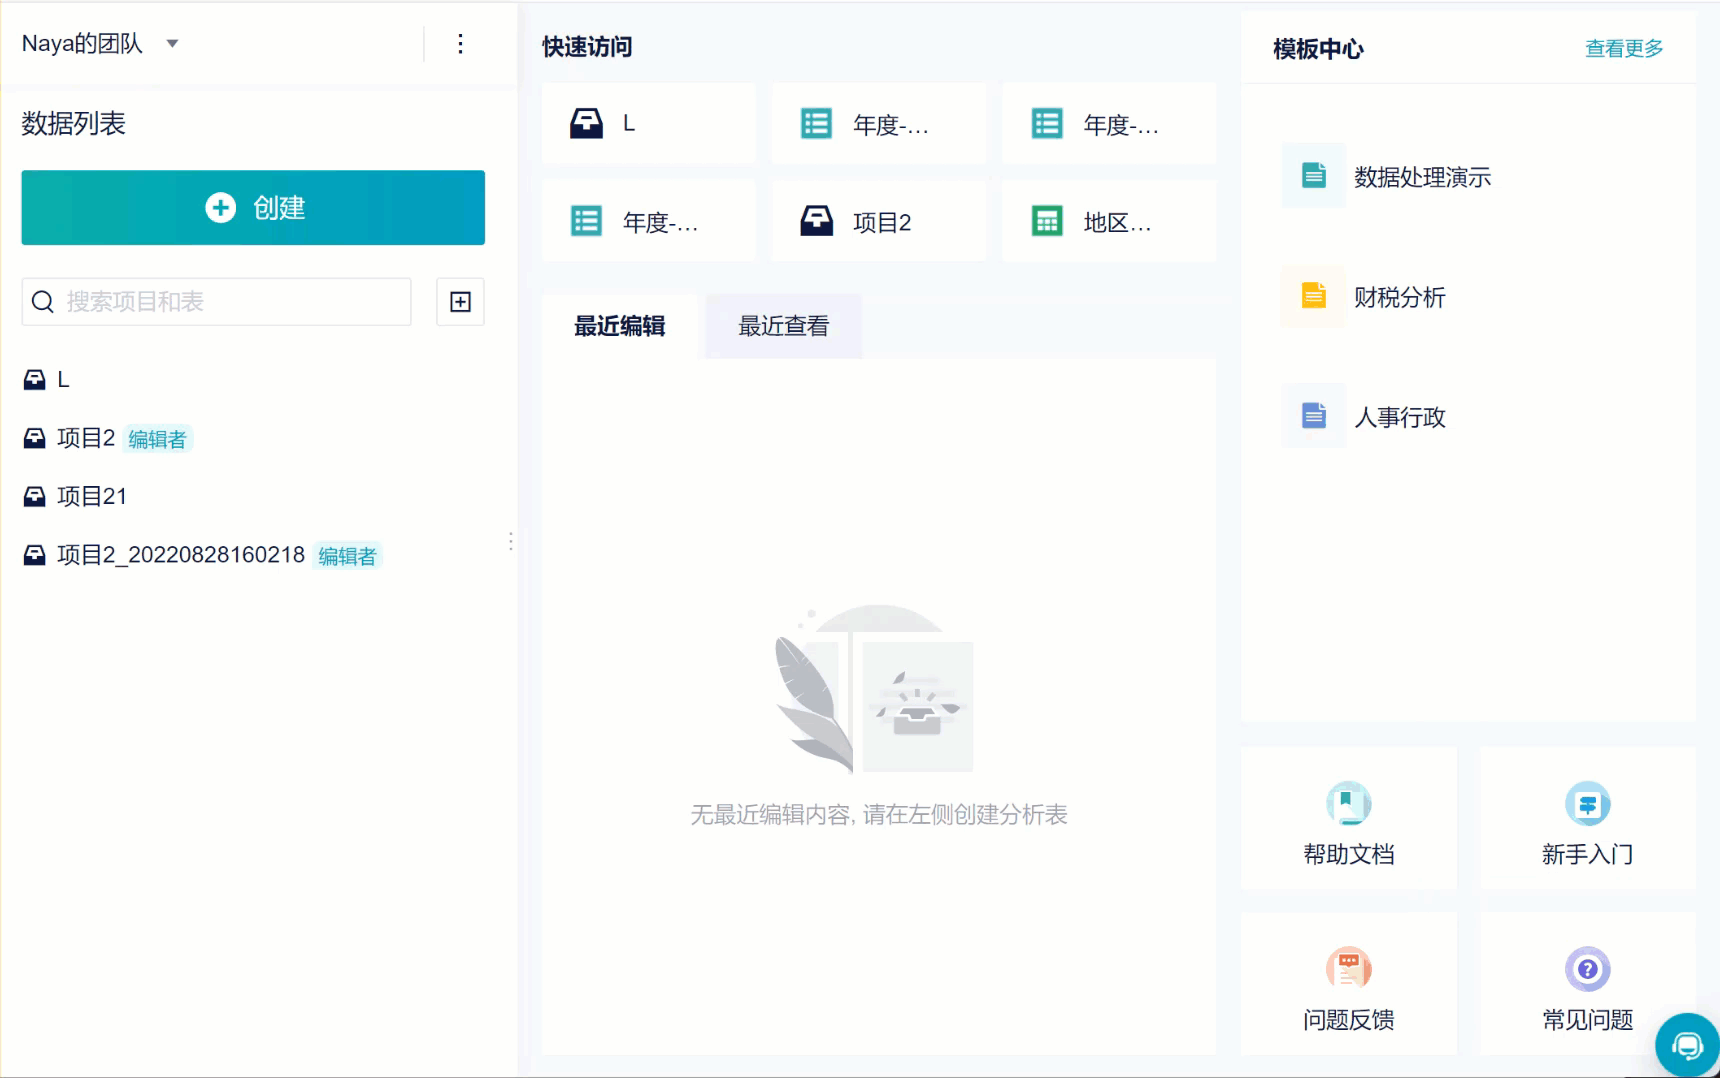Select project L in the data list

tap(48, 380)
